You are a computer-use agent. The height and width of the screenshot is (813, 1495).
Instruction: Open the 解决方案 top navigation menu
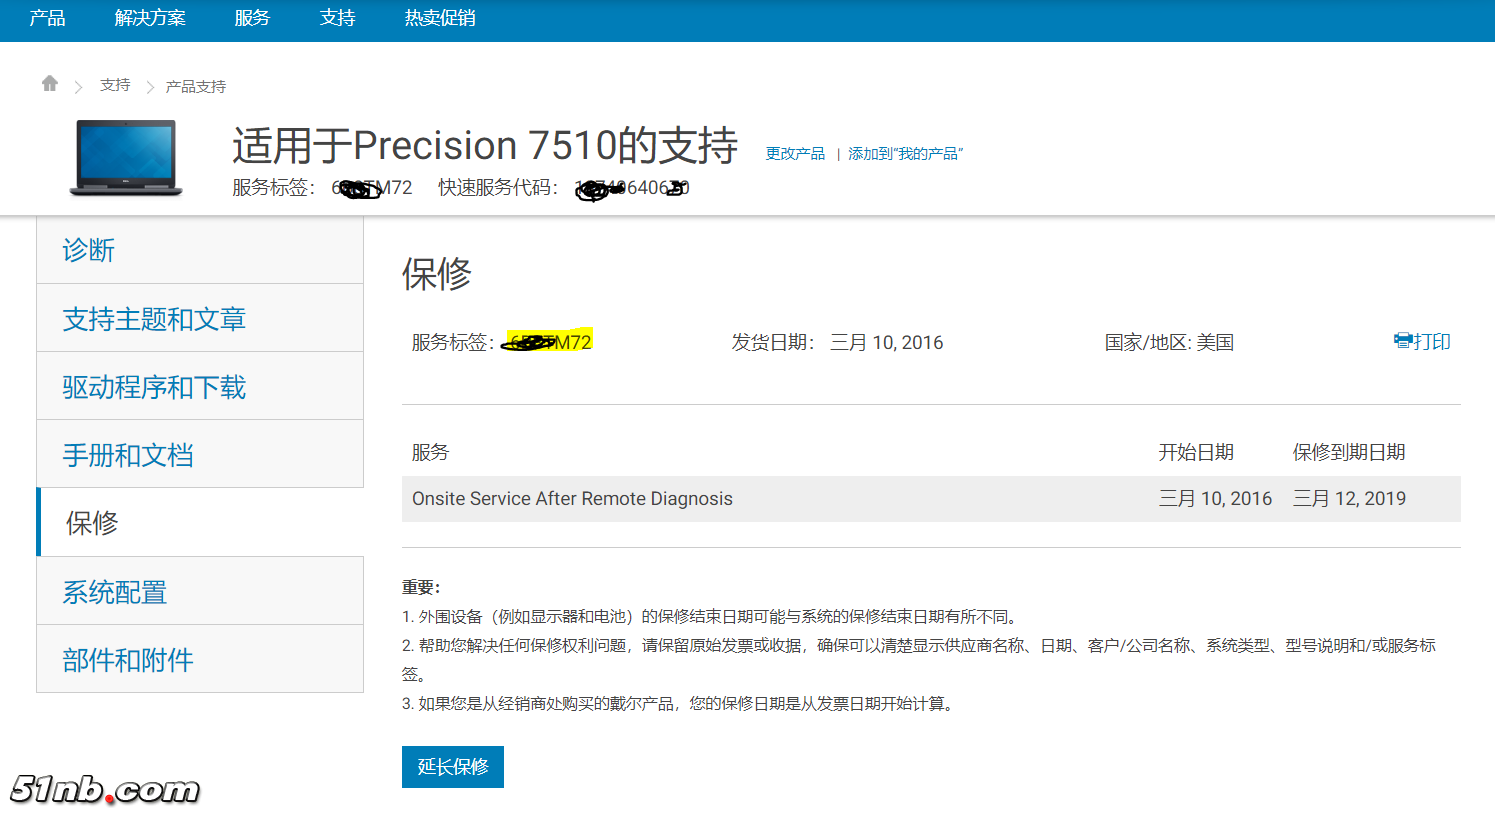point(150,18)
